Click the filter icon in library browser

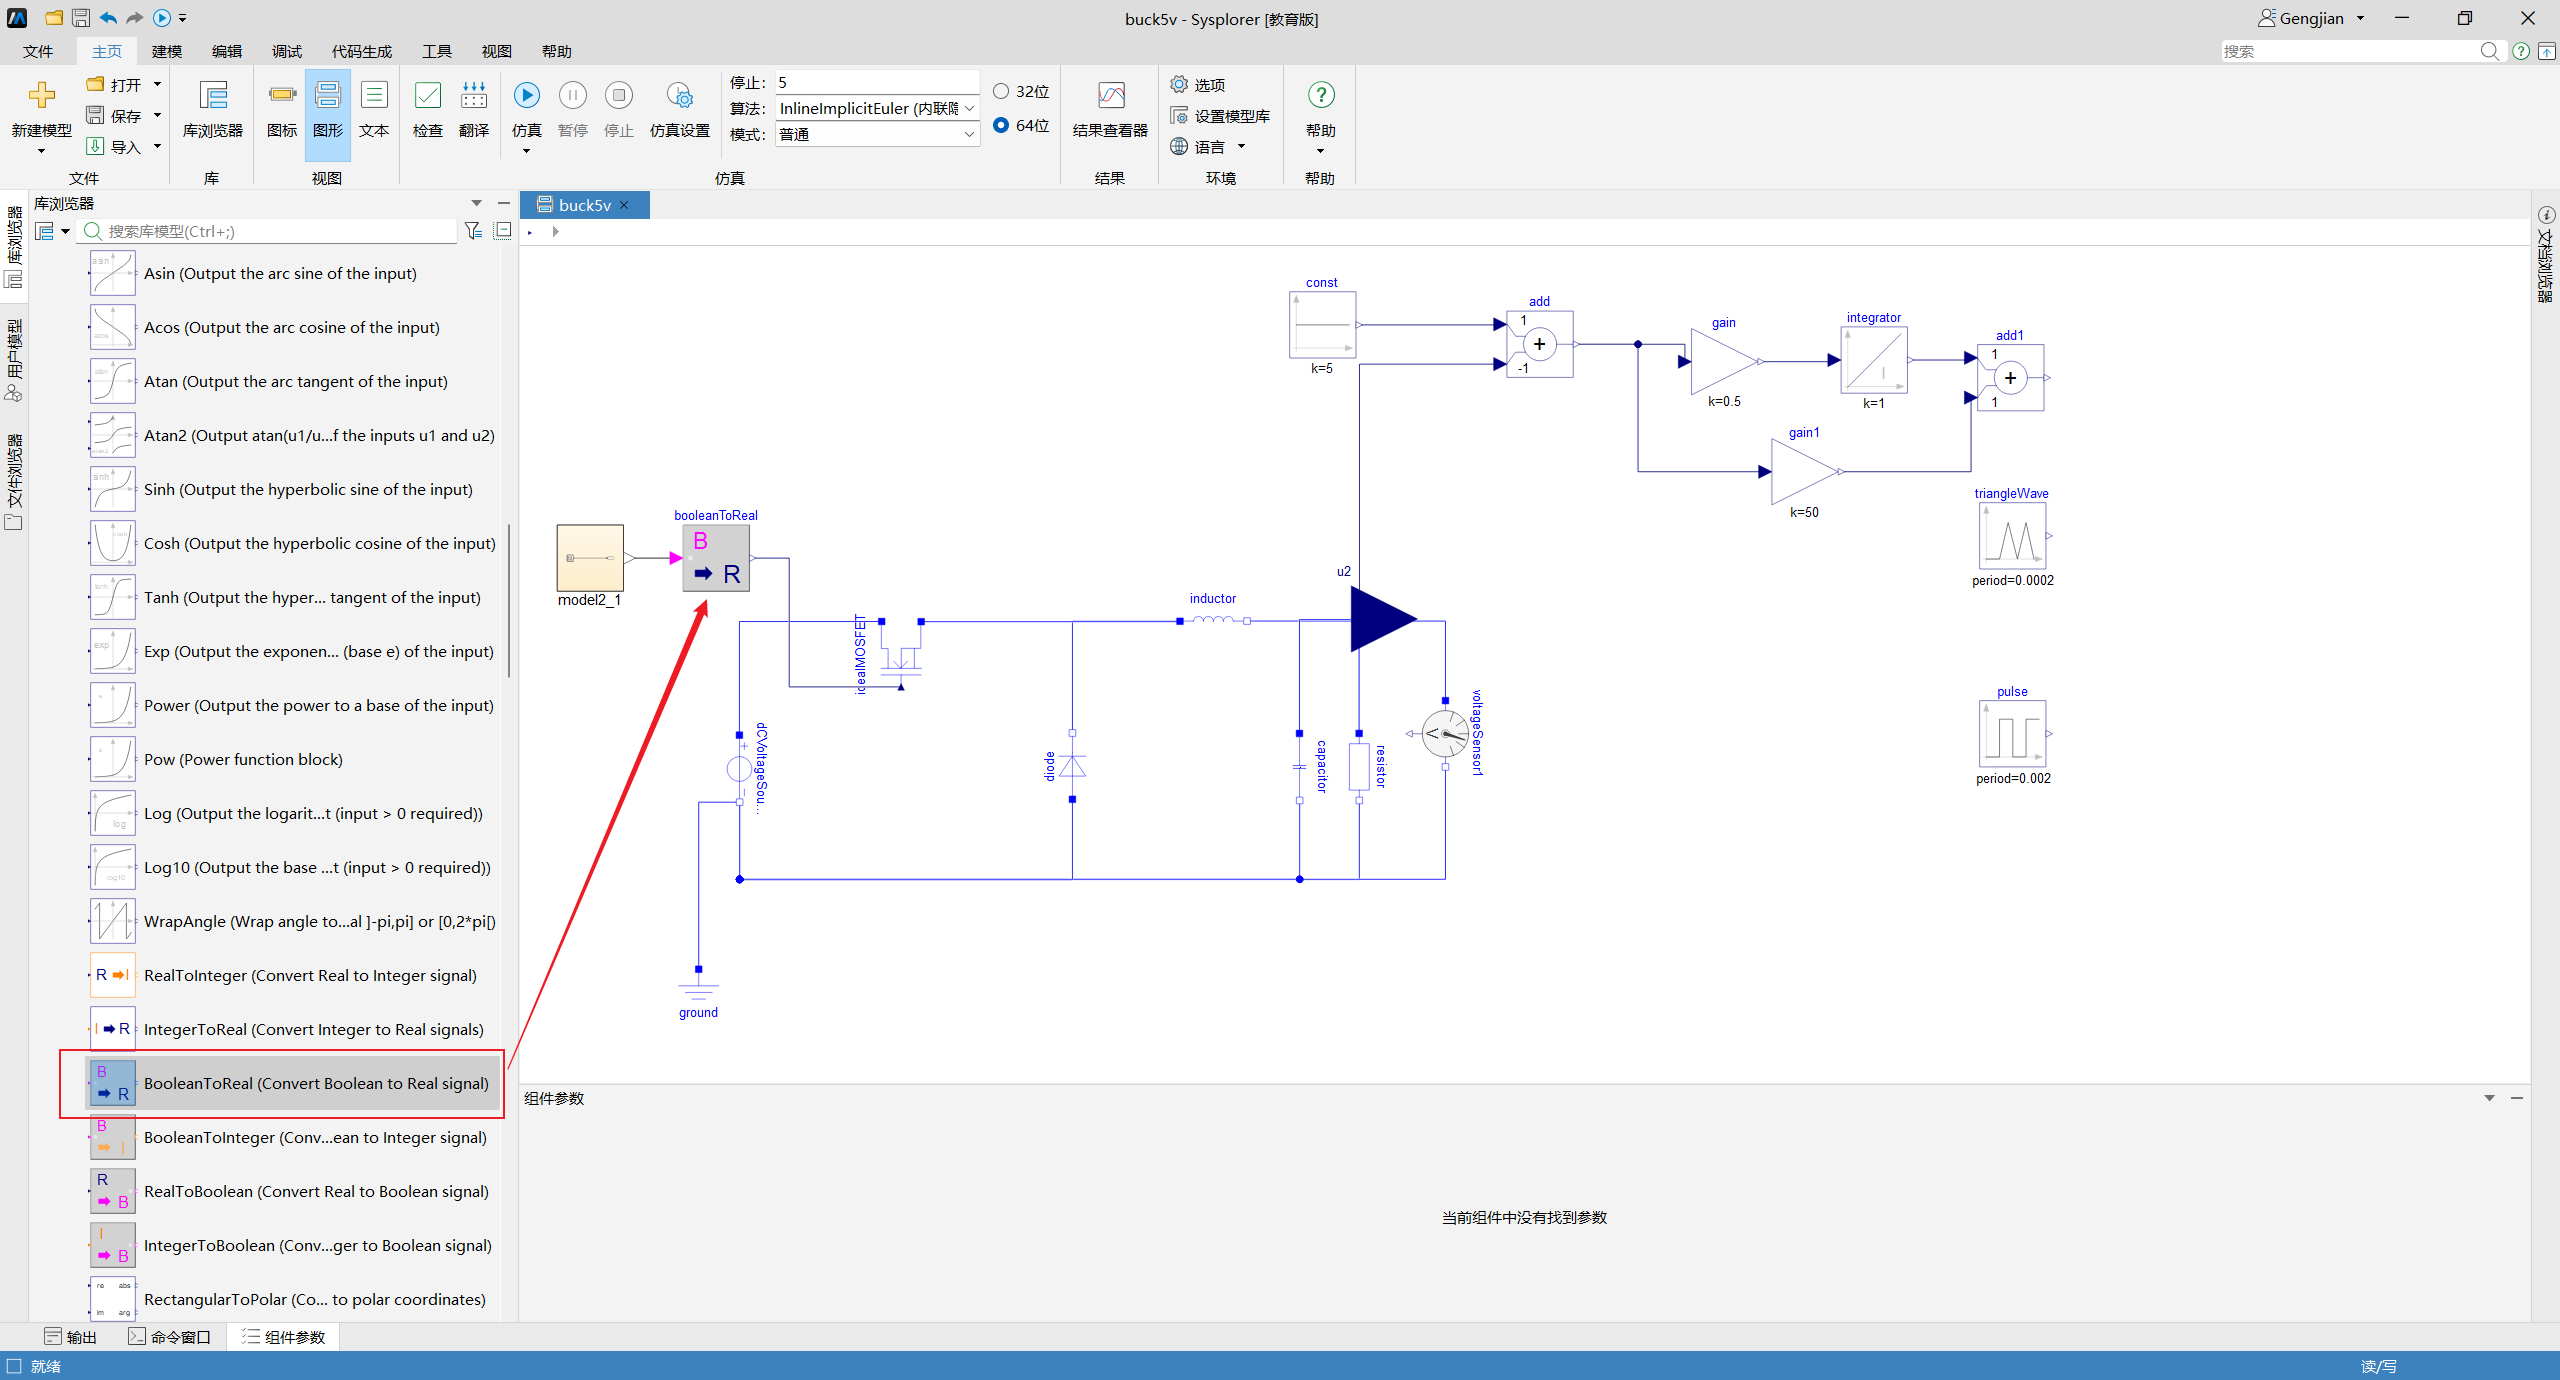pos(474,231)
